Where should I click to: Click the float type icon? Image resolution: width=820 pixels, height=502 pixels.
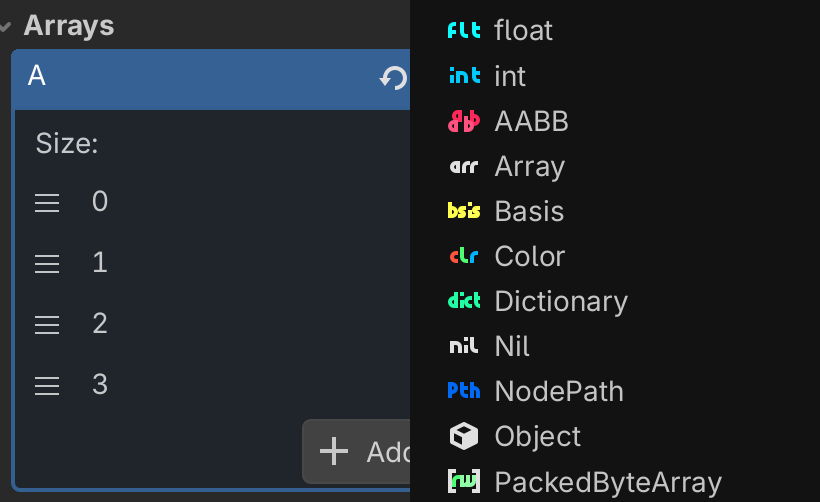point(464,31)
